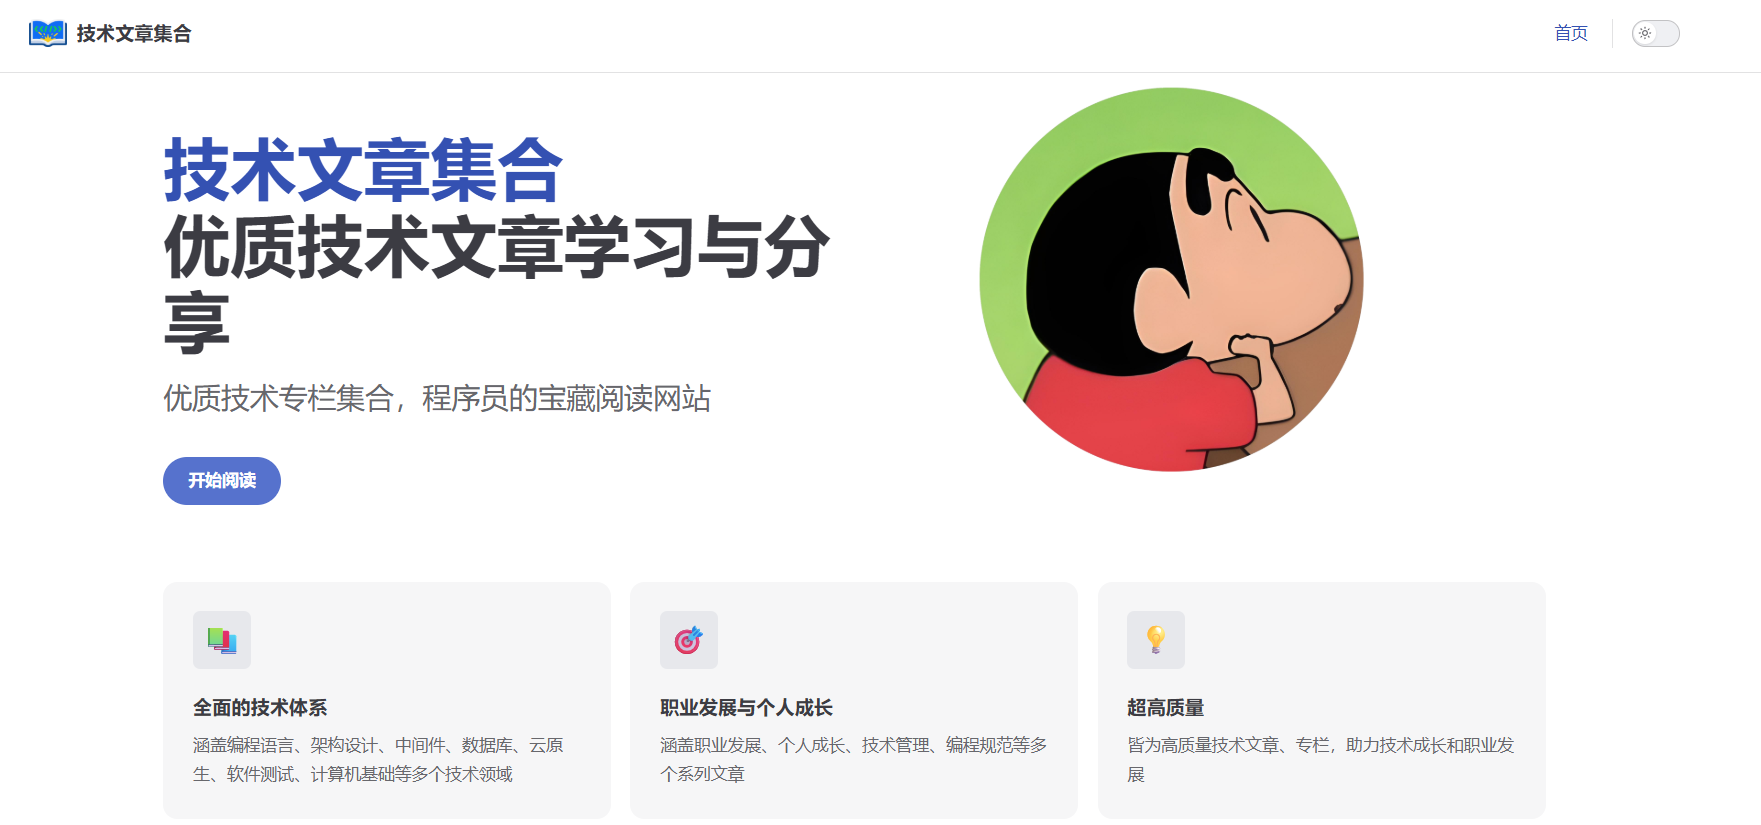This screenshot has width=1761, height=825.
Task: Select the 职业发展与个人成长 feature heading
Action: [746, 707]
